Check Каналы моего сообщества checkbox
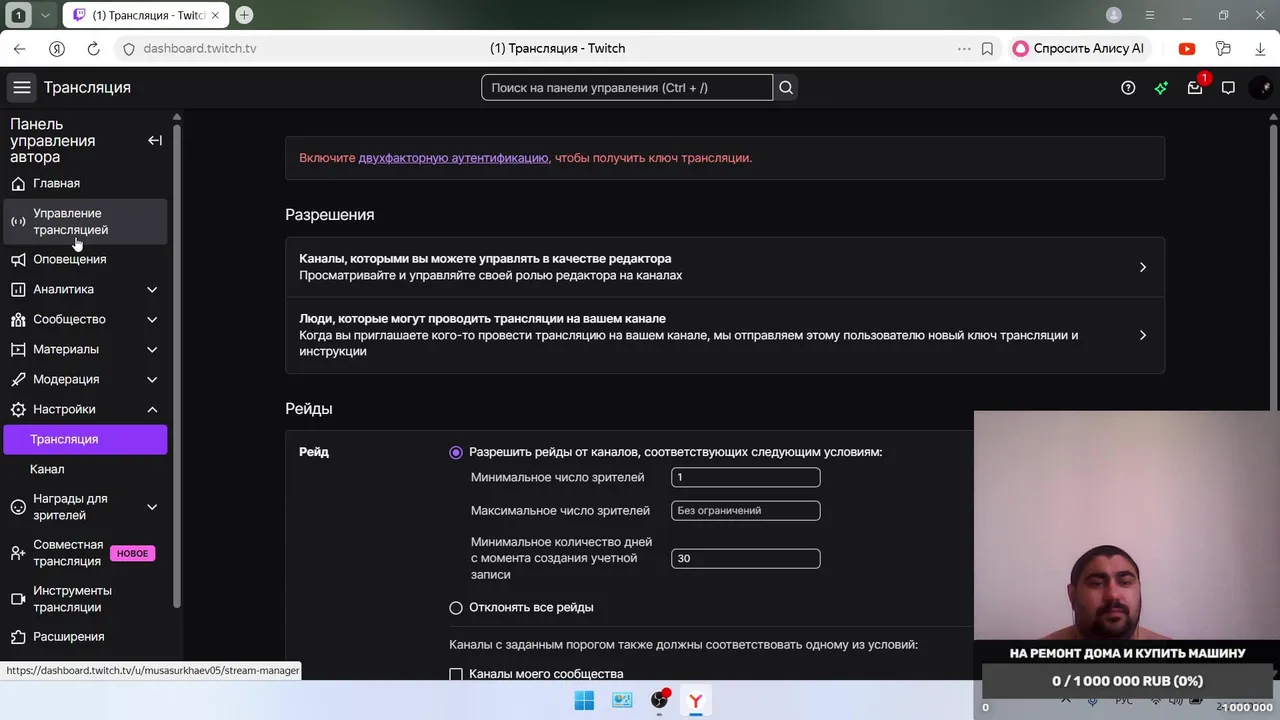The width and height of the screenshot is (1280, 720). click(456, 674)
